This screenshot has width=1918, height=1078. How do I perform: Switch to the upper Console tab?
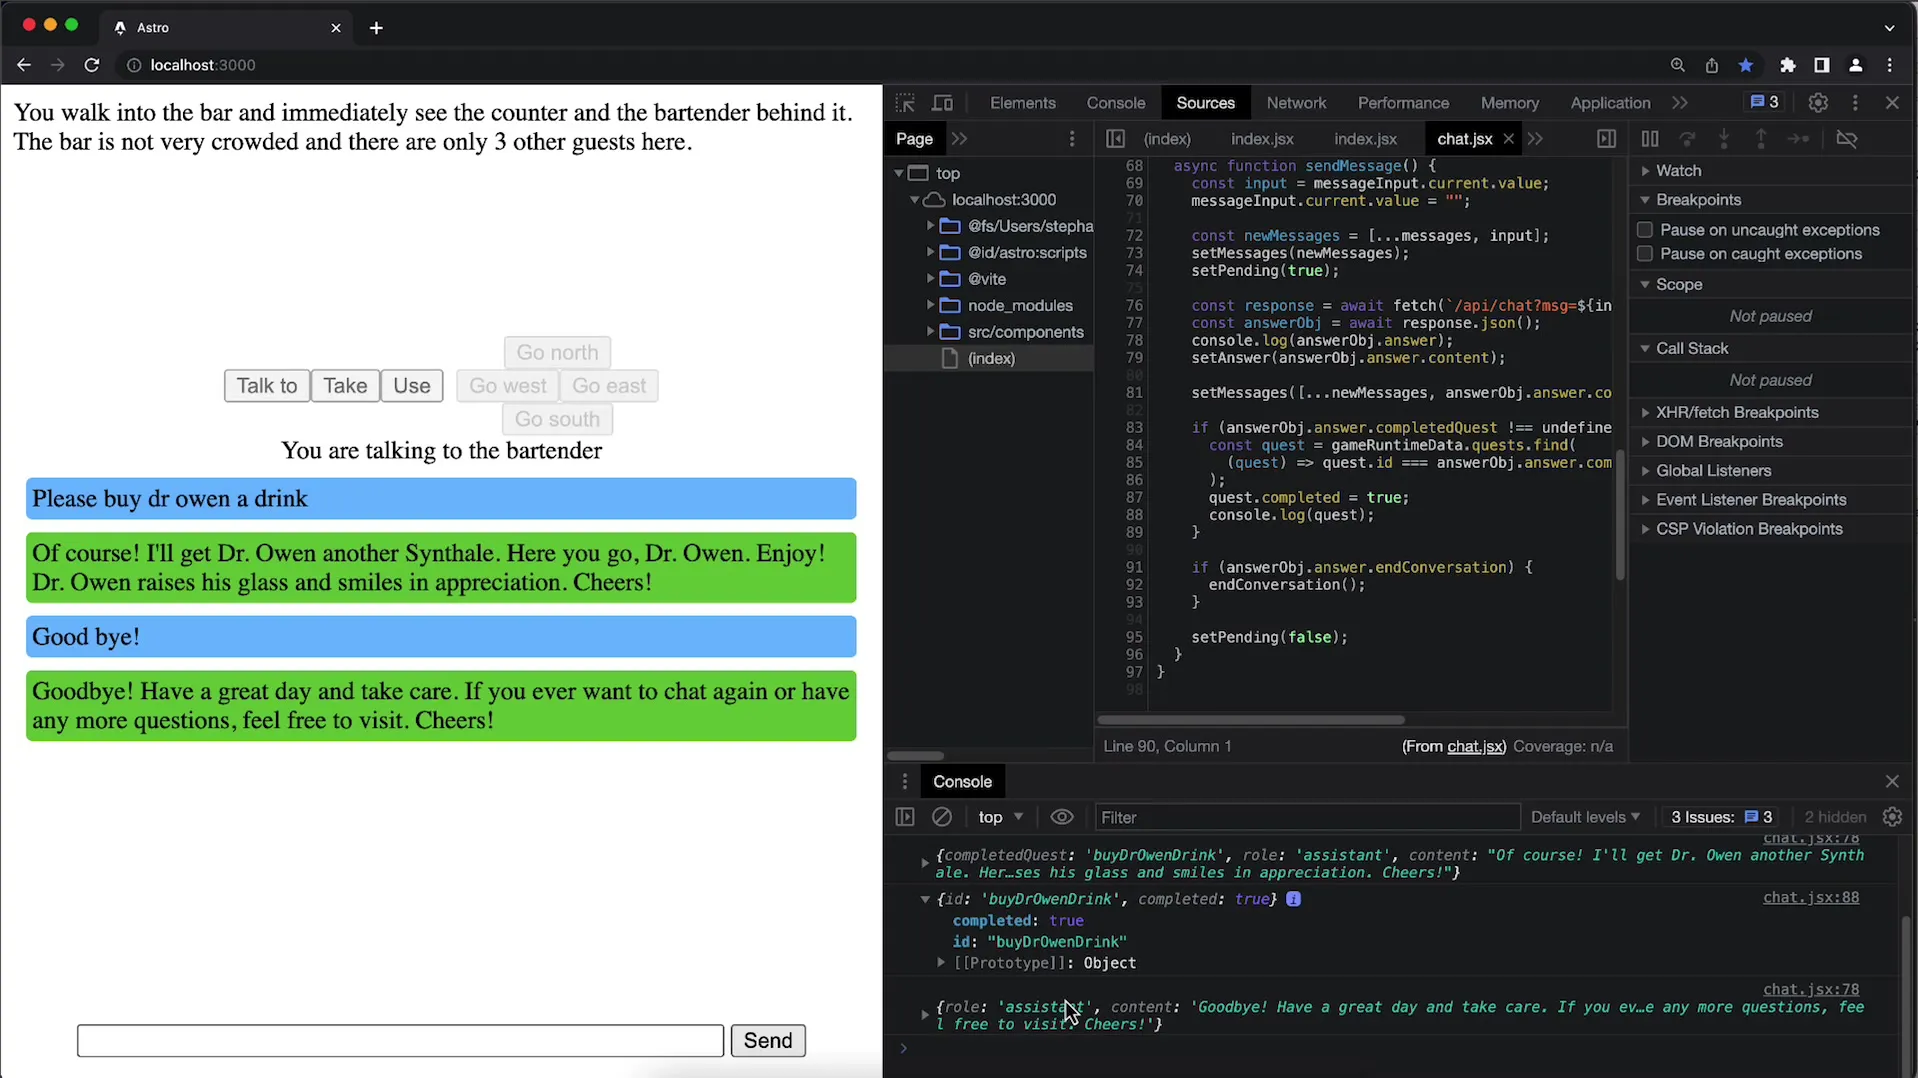(1115, 103)
